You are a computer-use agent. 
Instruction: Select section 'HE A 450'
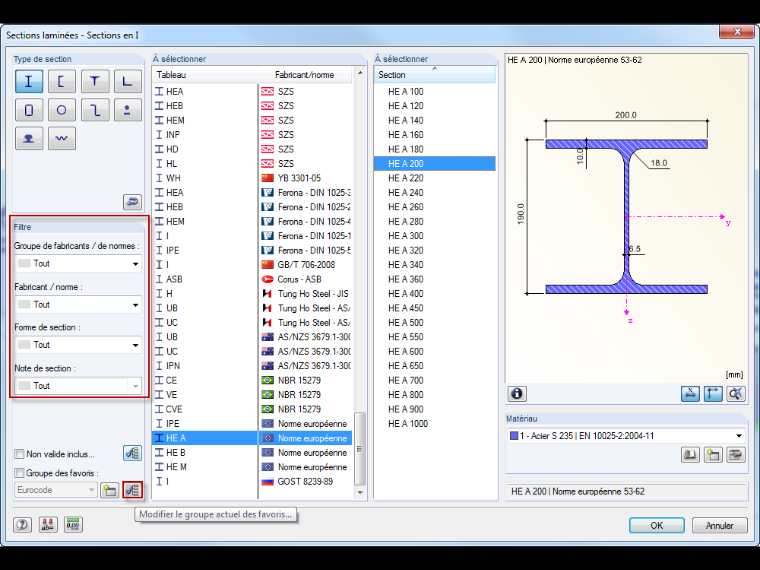[435, 308]
